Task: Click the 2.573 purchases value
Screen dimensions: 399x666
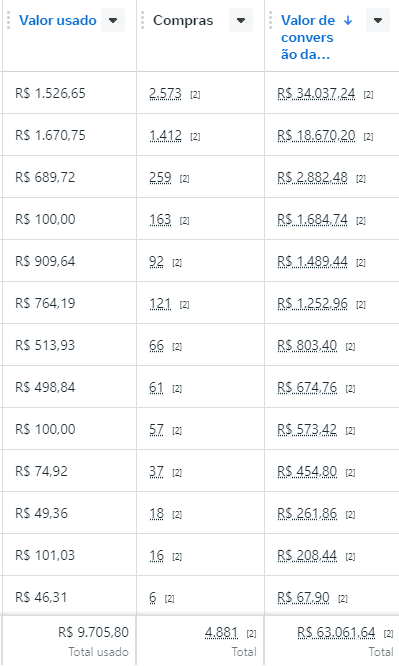Action: pyautogui.click(x=165, y=93)
